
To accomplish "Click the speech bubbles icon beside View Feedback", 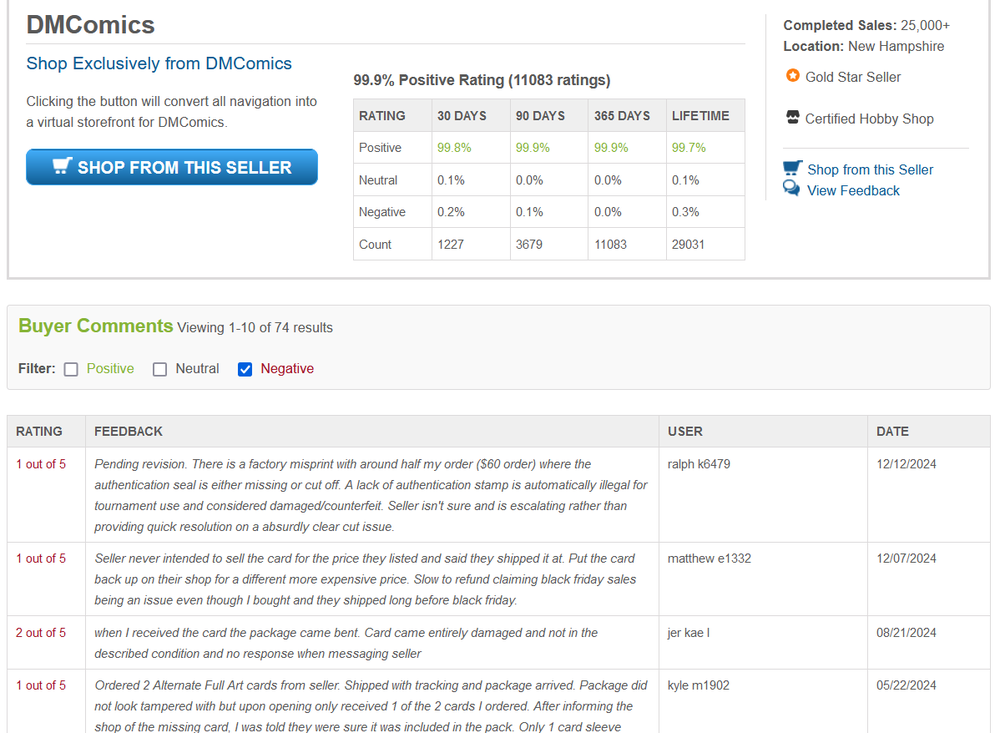I will point(791,188).
